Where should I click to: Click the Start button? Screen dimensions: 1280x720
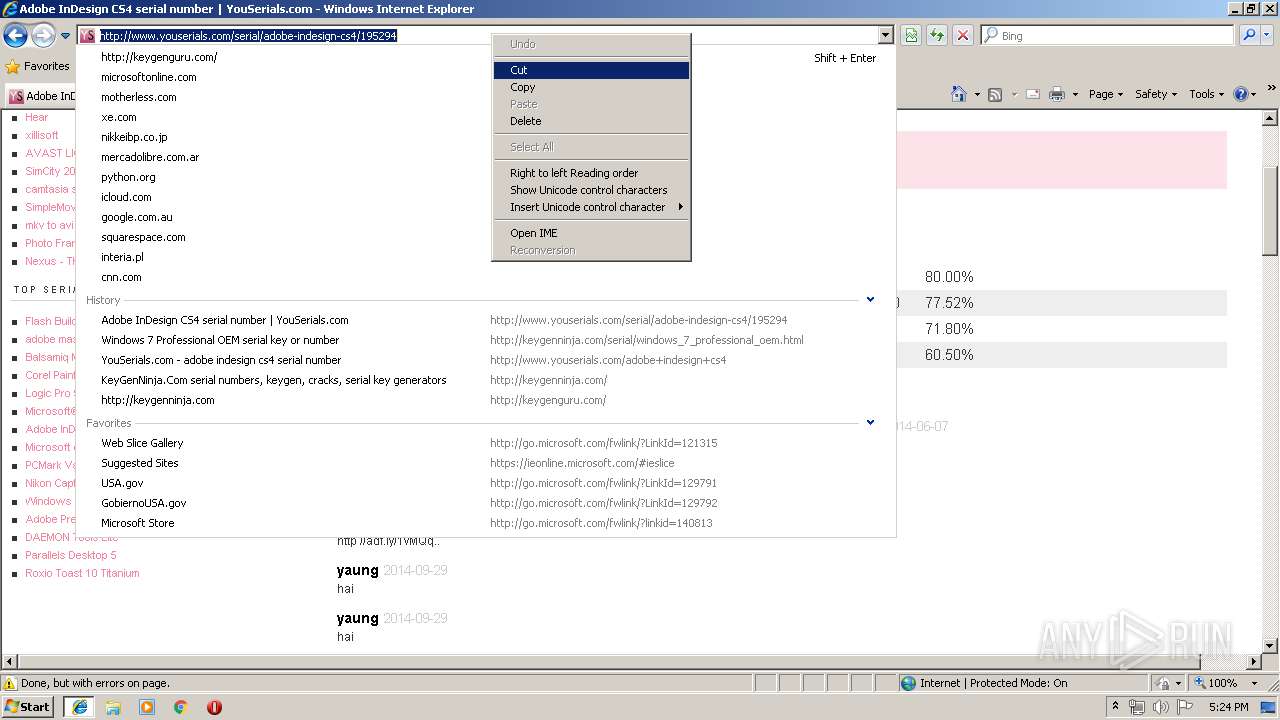click(x=27, y=707)
